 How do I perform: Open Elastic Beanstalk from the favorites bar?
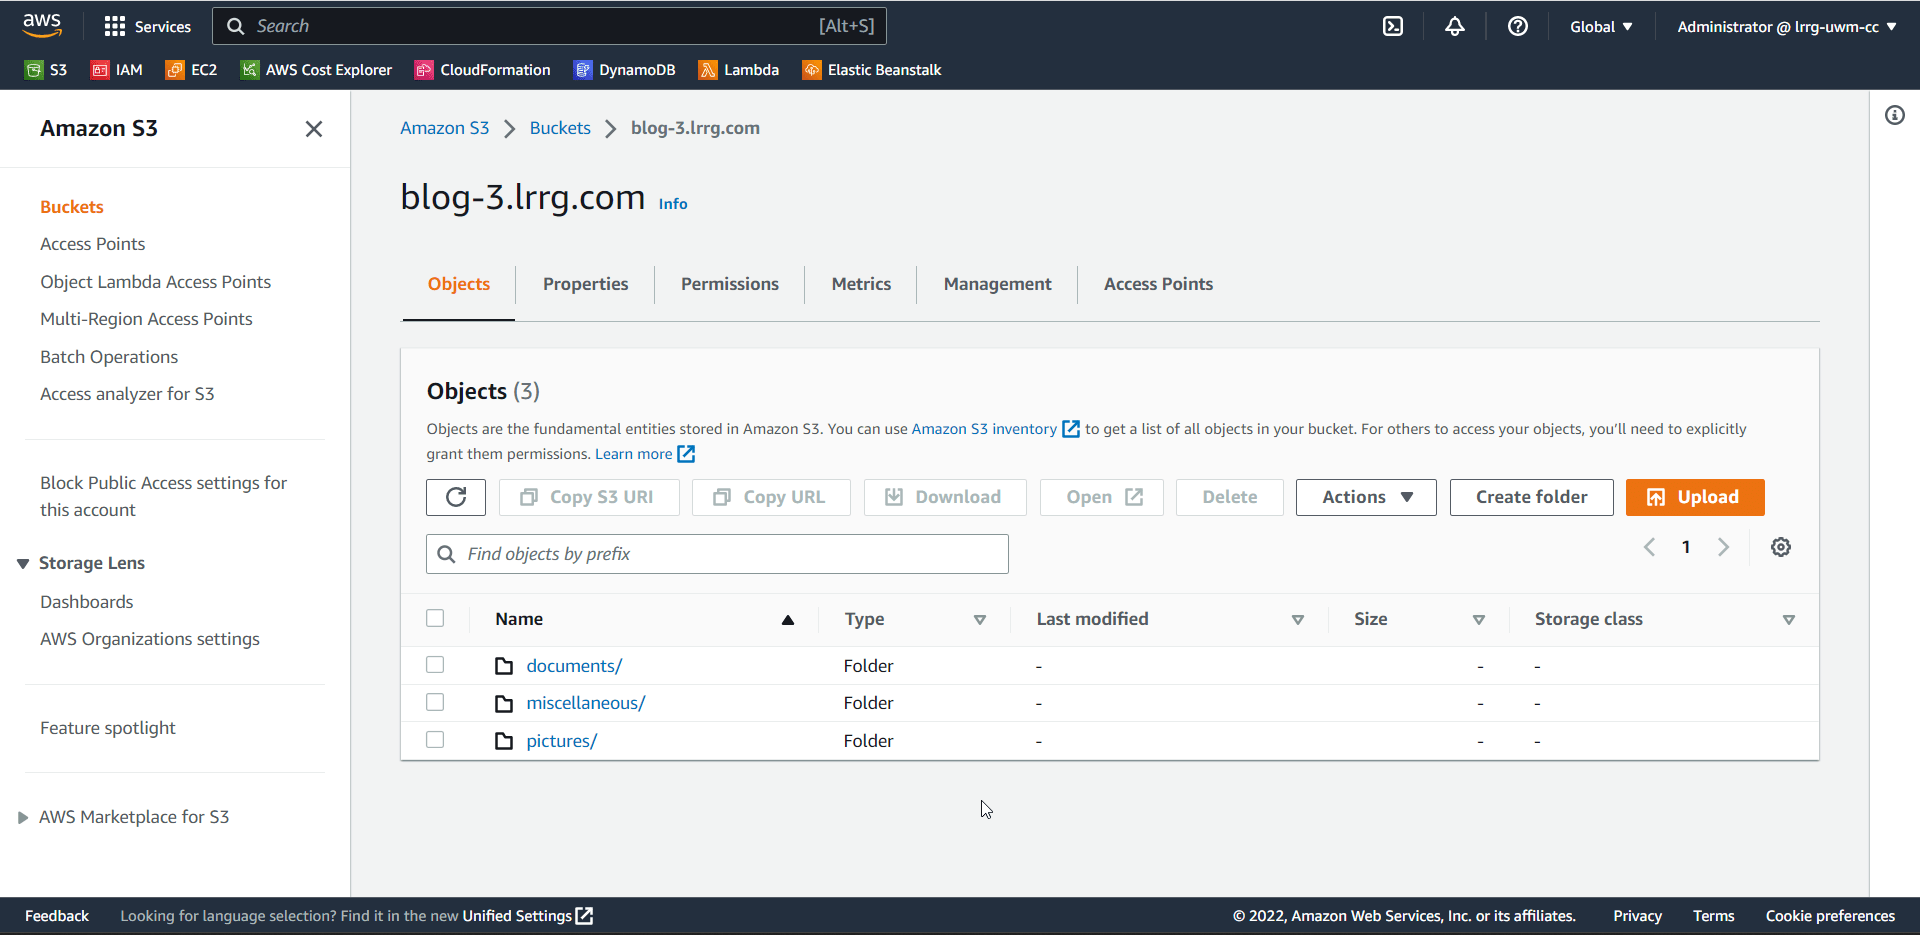click(871, 69)
